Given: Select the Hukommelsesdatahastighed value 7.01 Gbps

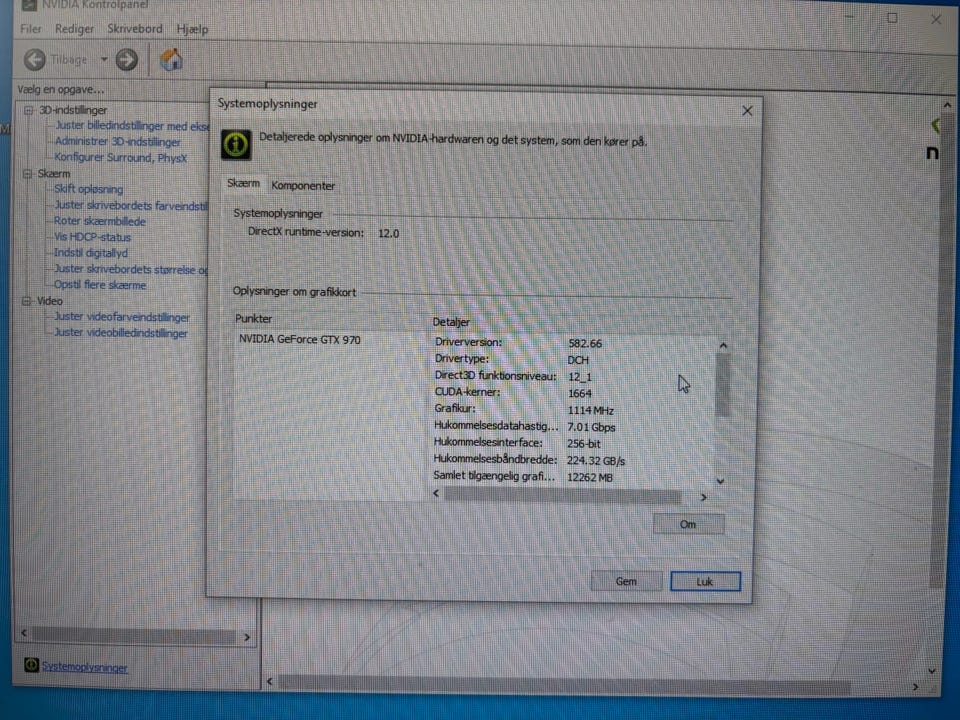Looking at the screenshot, I should click(591, 427).
